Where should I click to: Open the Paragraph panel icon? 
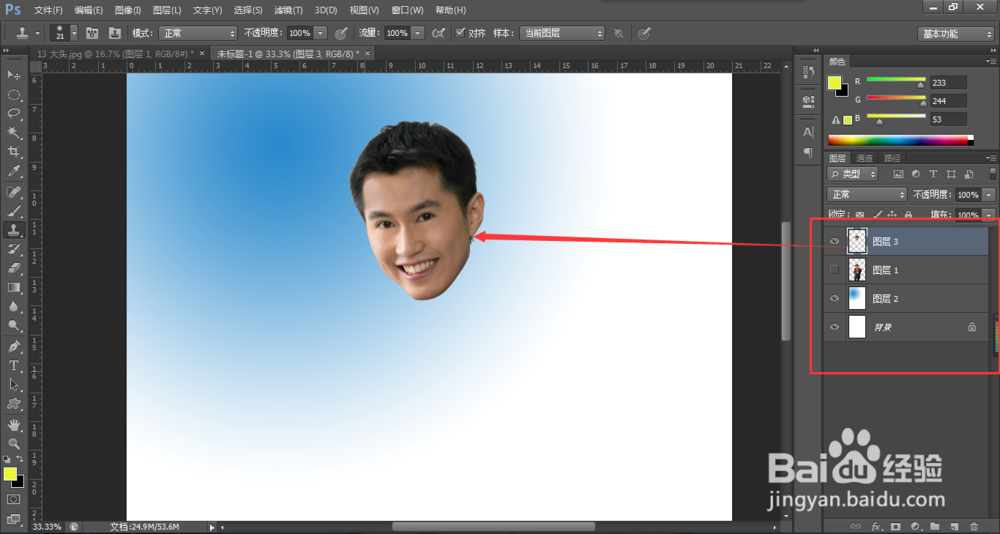click(x=808, y=152)
